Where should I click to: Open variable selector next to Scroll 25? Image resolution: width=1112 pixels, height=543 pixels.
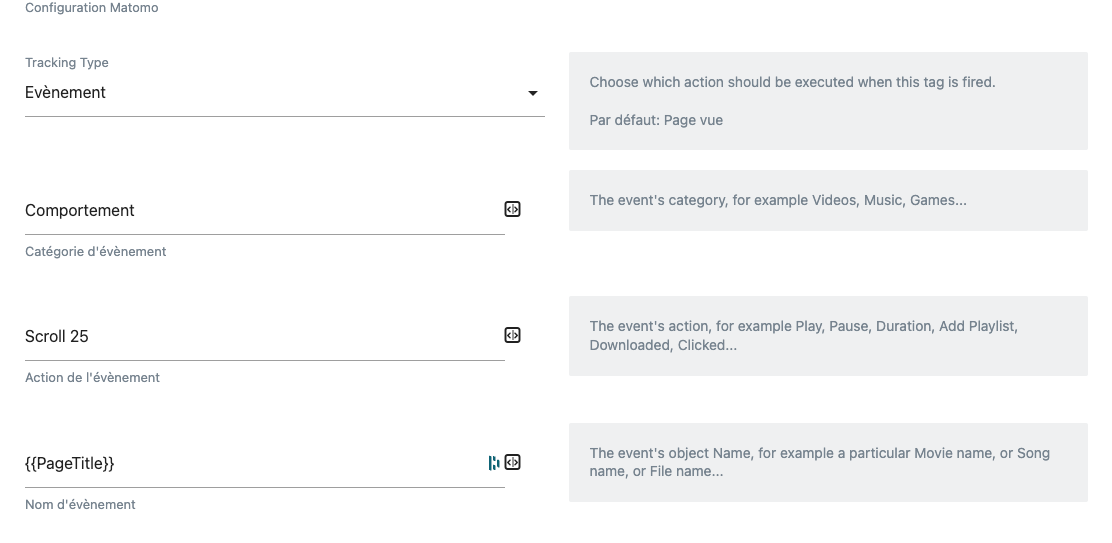pyautogui.click(x=512, y=335)
